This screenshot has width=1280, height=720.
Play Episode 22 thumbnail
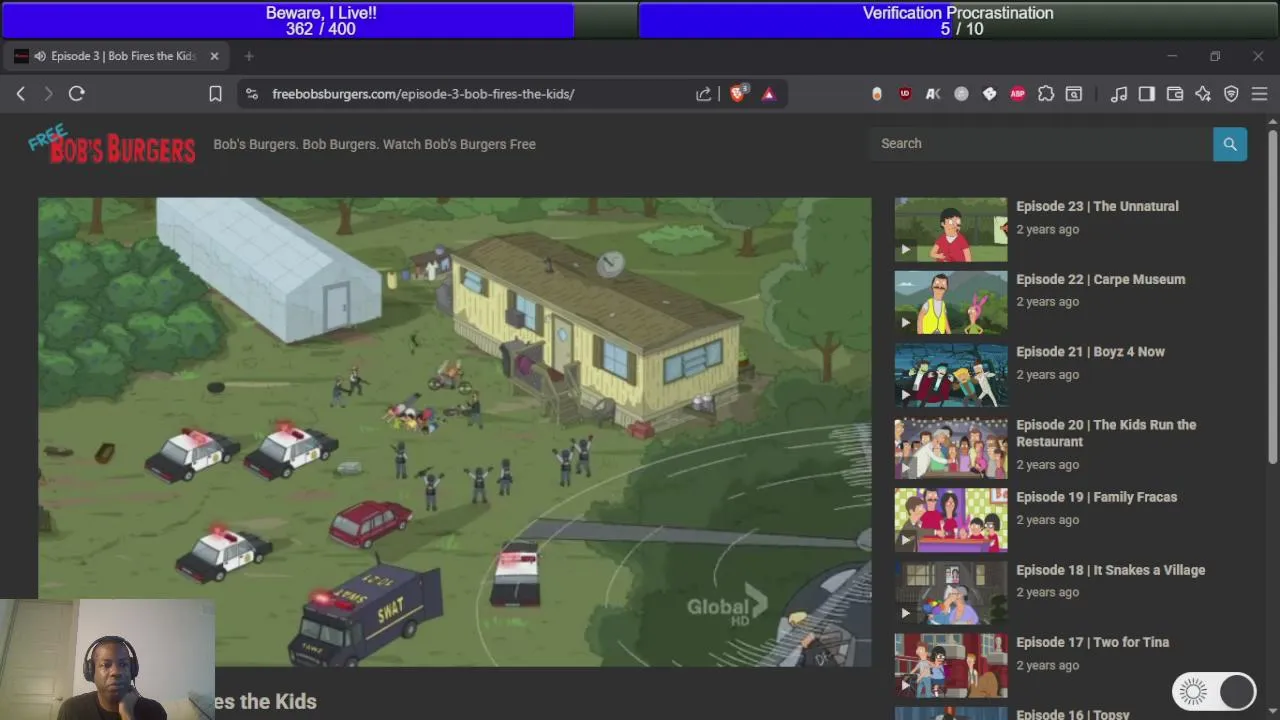tap(951, 302)
